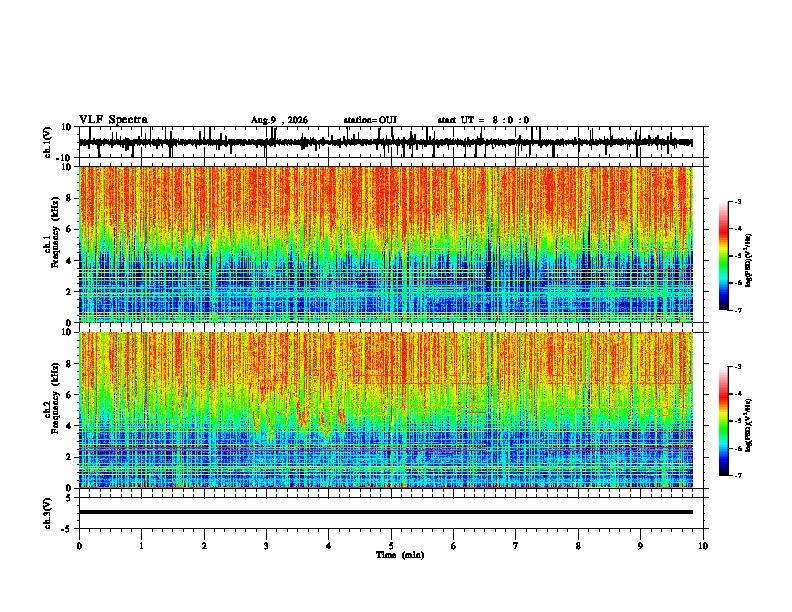
Task: Click time axis tick label "2"
Action: [x=204, y=546]
